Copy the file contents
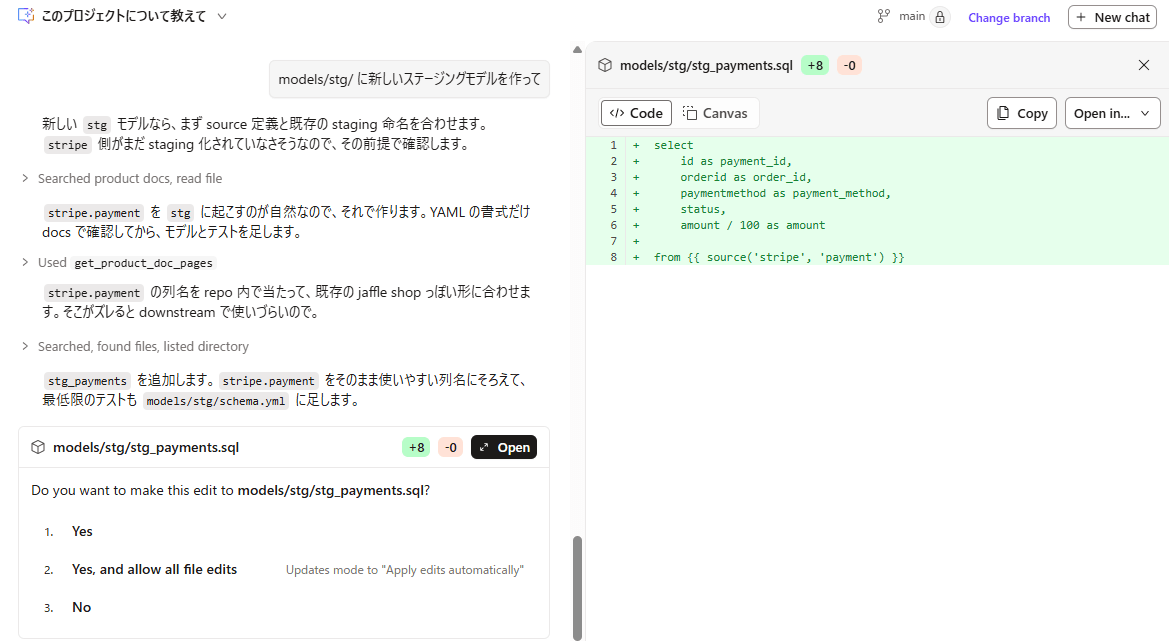1169x641 pixels. point(1021,113)
